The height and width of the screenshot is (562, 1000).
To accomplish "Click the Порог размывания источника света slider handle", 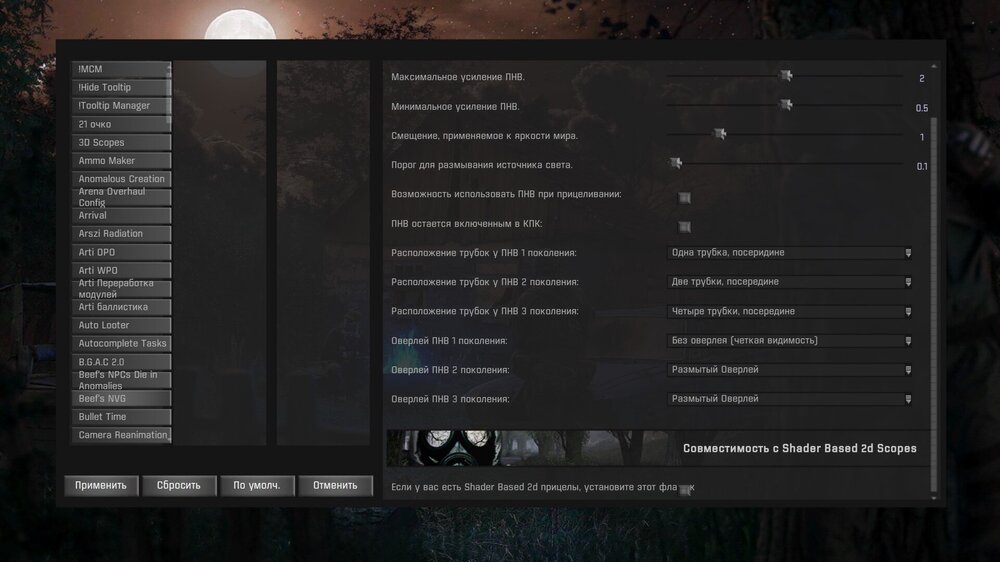I will [x=676, y=163].
